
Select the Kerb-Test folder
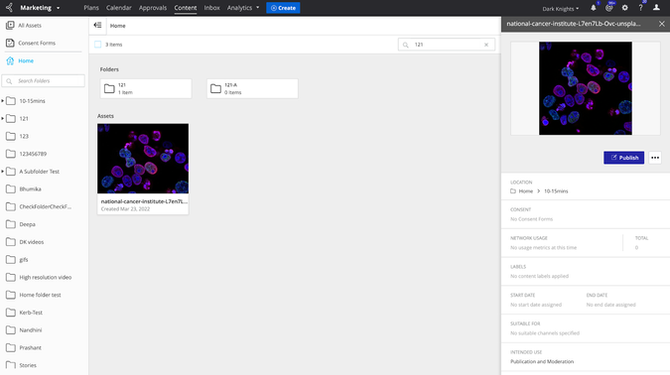coord(31,313)
